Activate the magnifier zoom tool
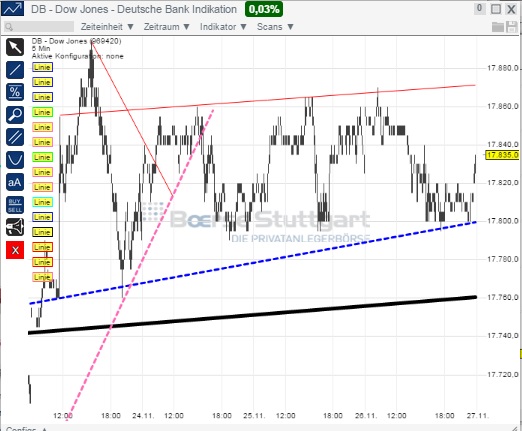 (x=15, y=114)
